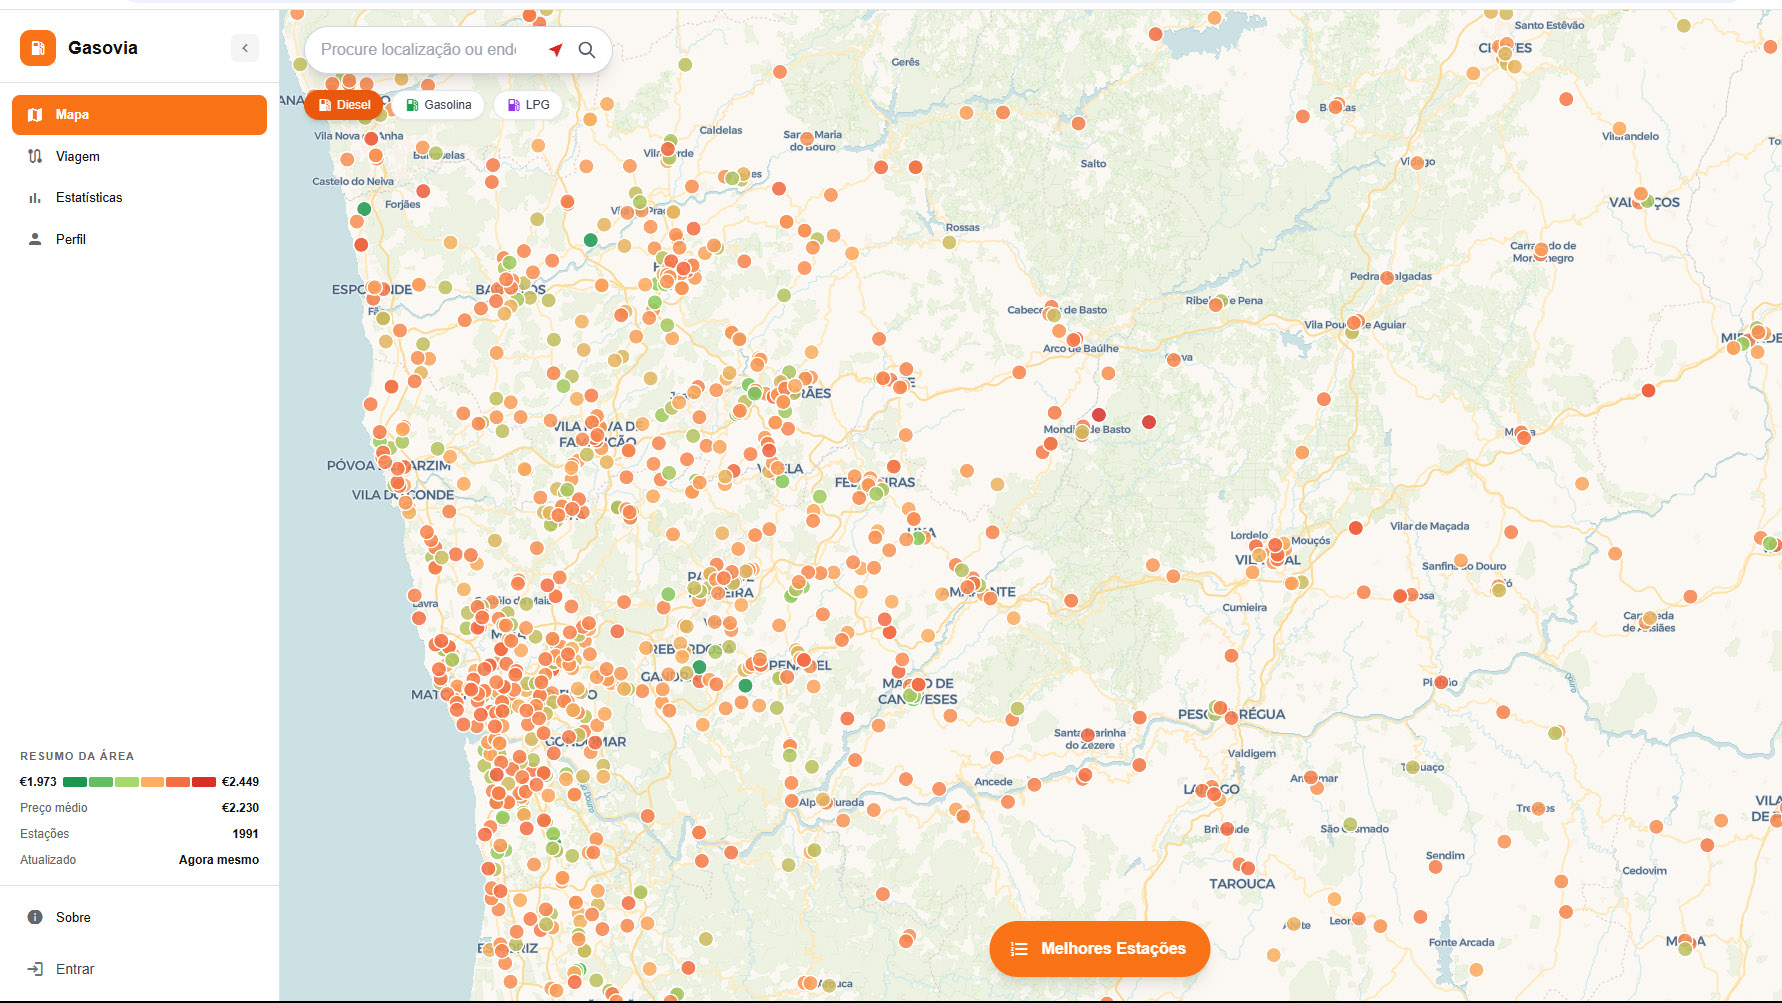Collapse the sidebar with chevron arrow
This screenshot has width=1782, height=1003.
pos(245,48)
